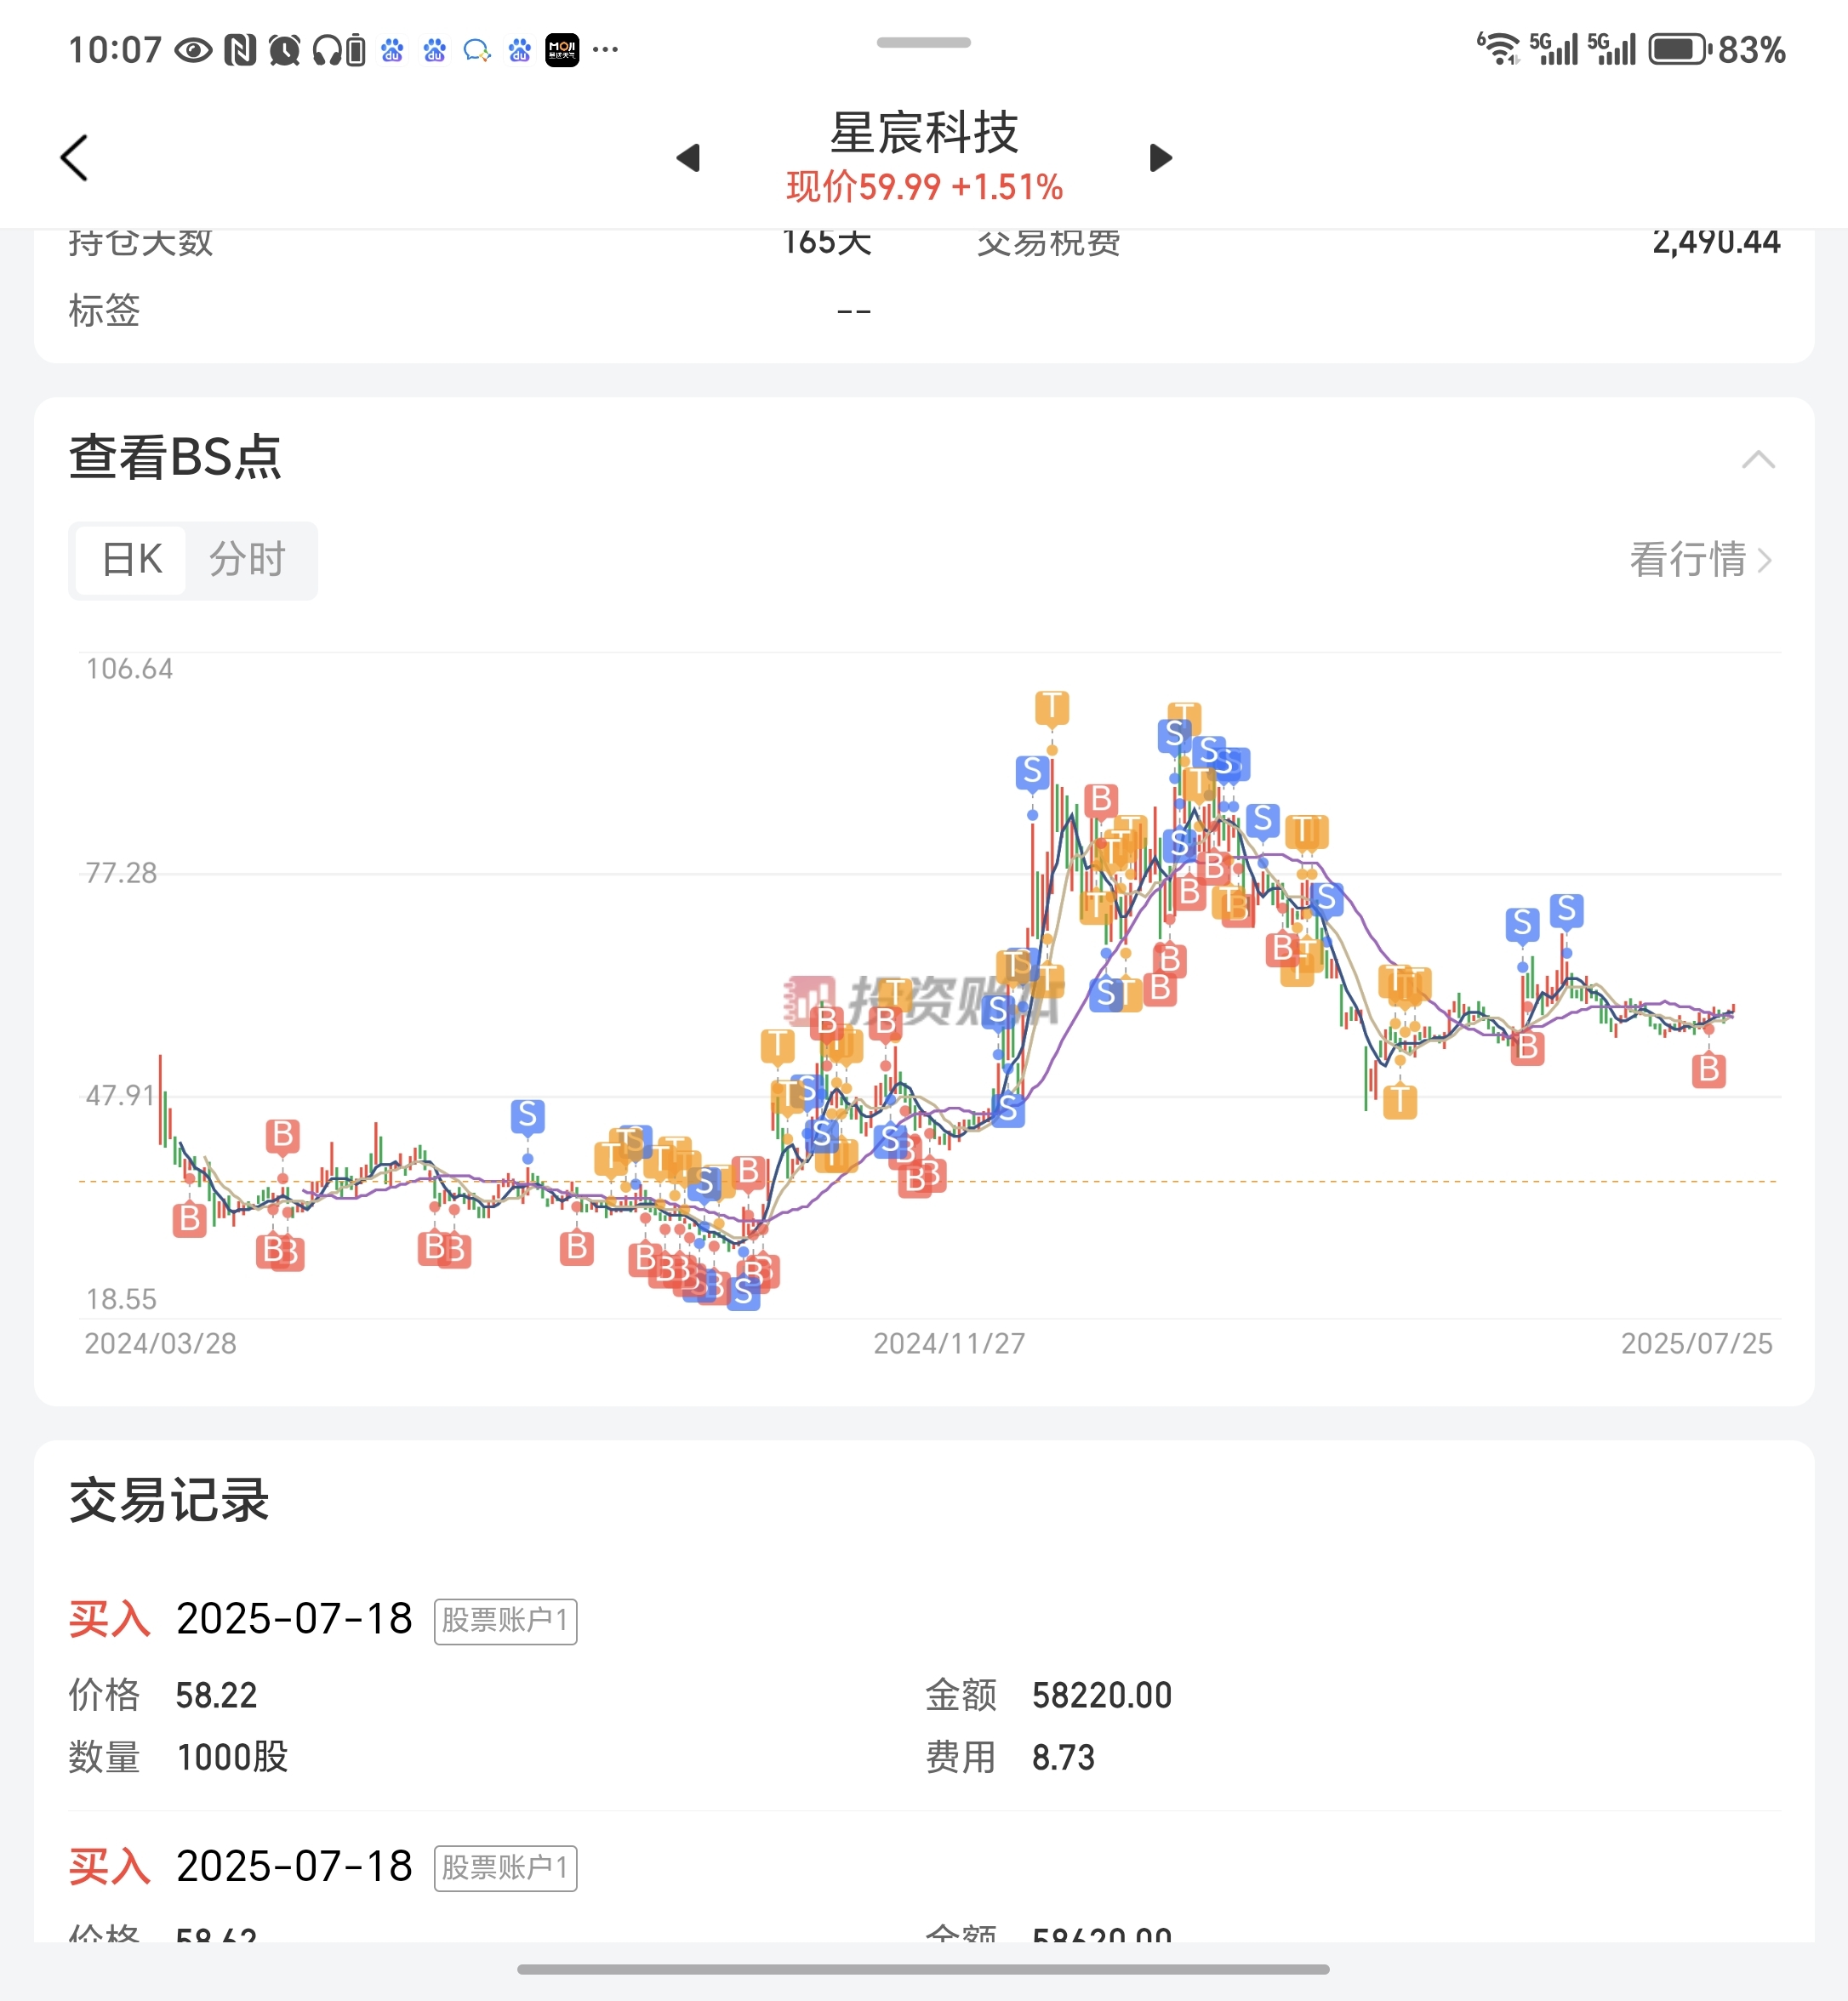Tap the alarm clock status icon
Image resolution: width=1848 pixels, height=2001 pixels.
[284, 49]
